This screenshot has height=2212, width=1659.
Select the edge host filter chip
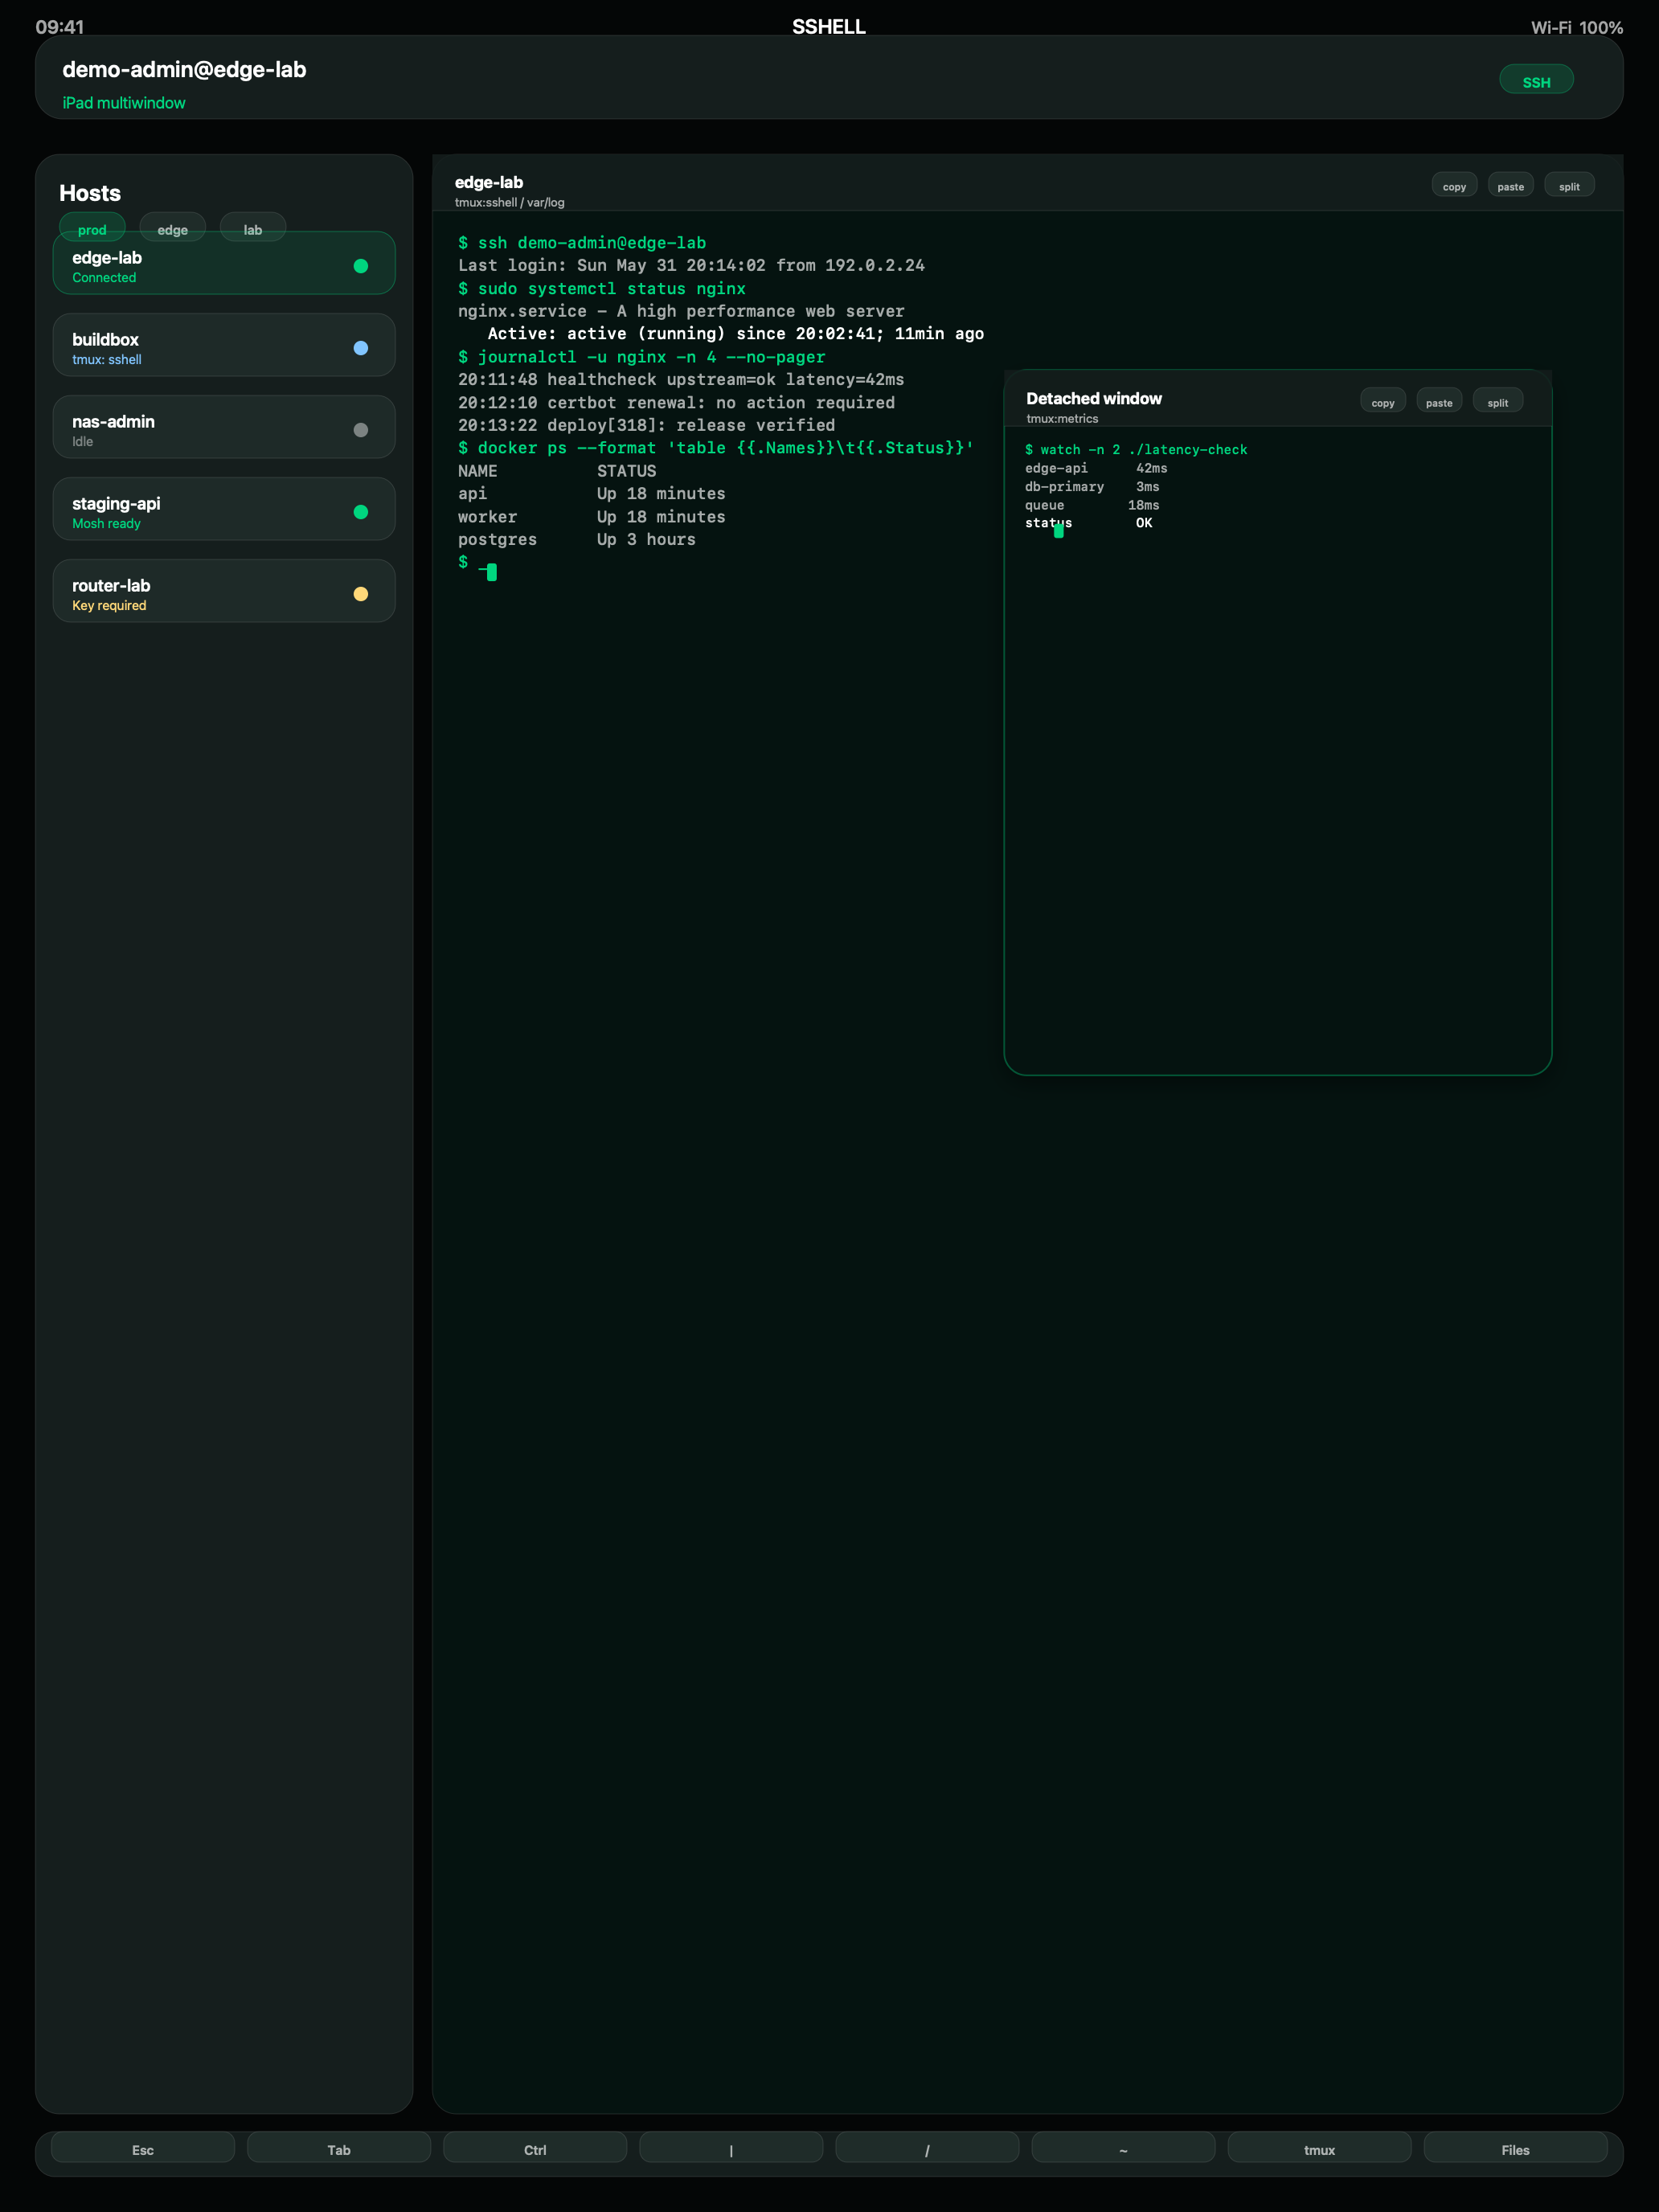click(x=172, y=227)
